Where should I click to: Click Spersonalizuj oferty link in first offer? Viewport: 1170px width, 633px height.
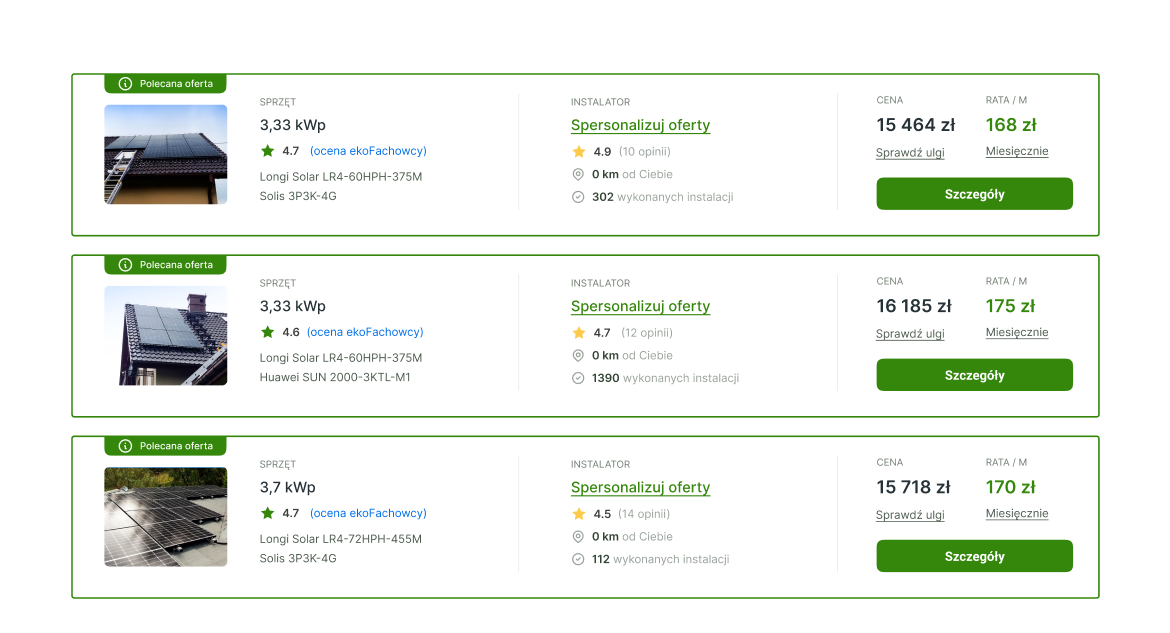[640, 126]
